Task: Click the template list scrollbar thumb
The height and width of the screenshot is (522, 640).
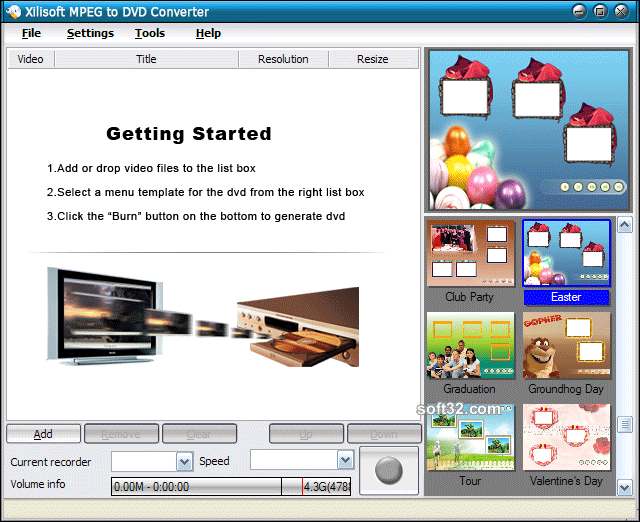Action: click(625, 424)
